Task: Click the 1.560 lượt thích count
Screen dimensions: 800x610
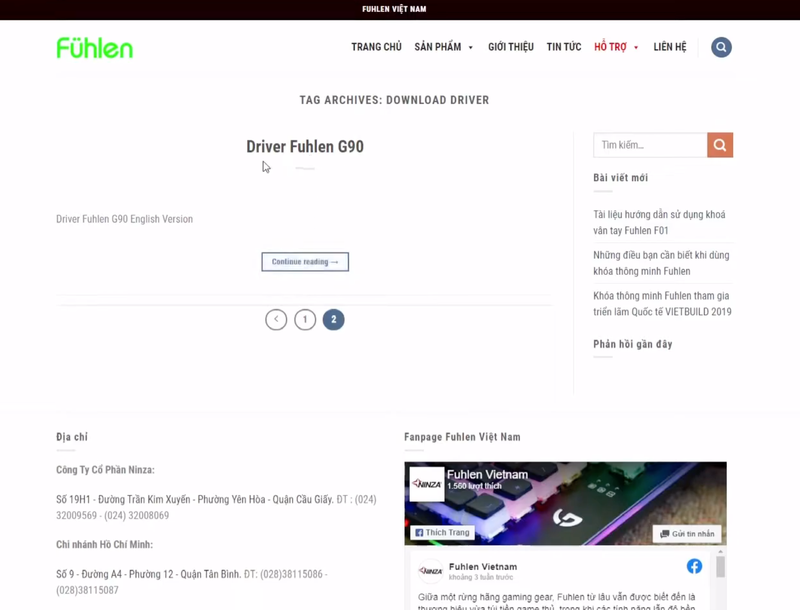Action: pyautogui.click(x=474, y=486)
